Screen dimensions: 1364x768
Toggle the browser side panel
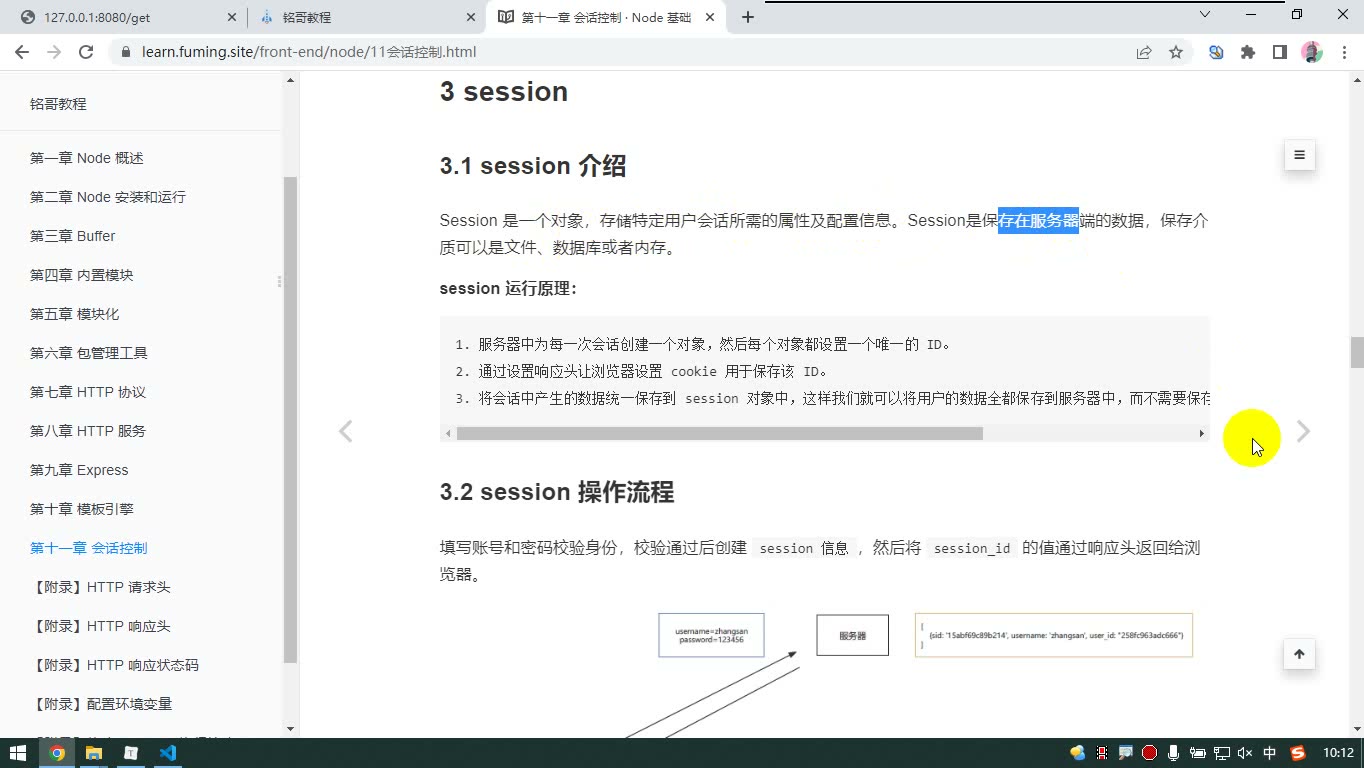[1280, 52]
